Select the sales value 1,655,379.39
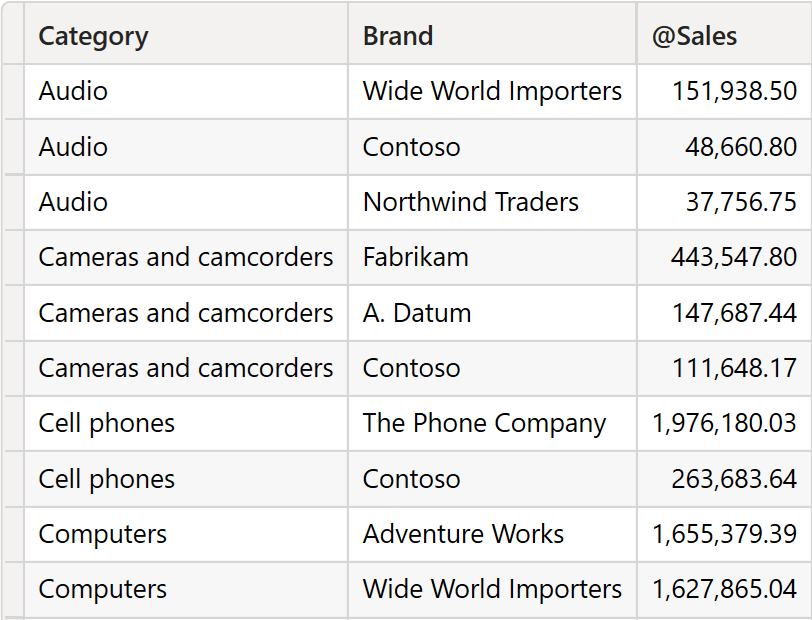This screenshot has width=812, height=620. click(x=725, y=534)
